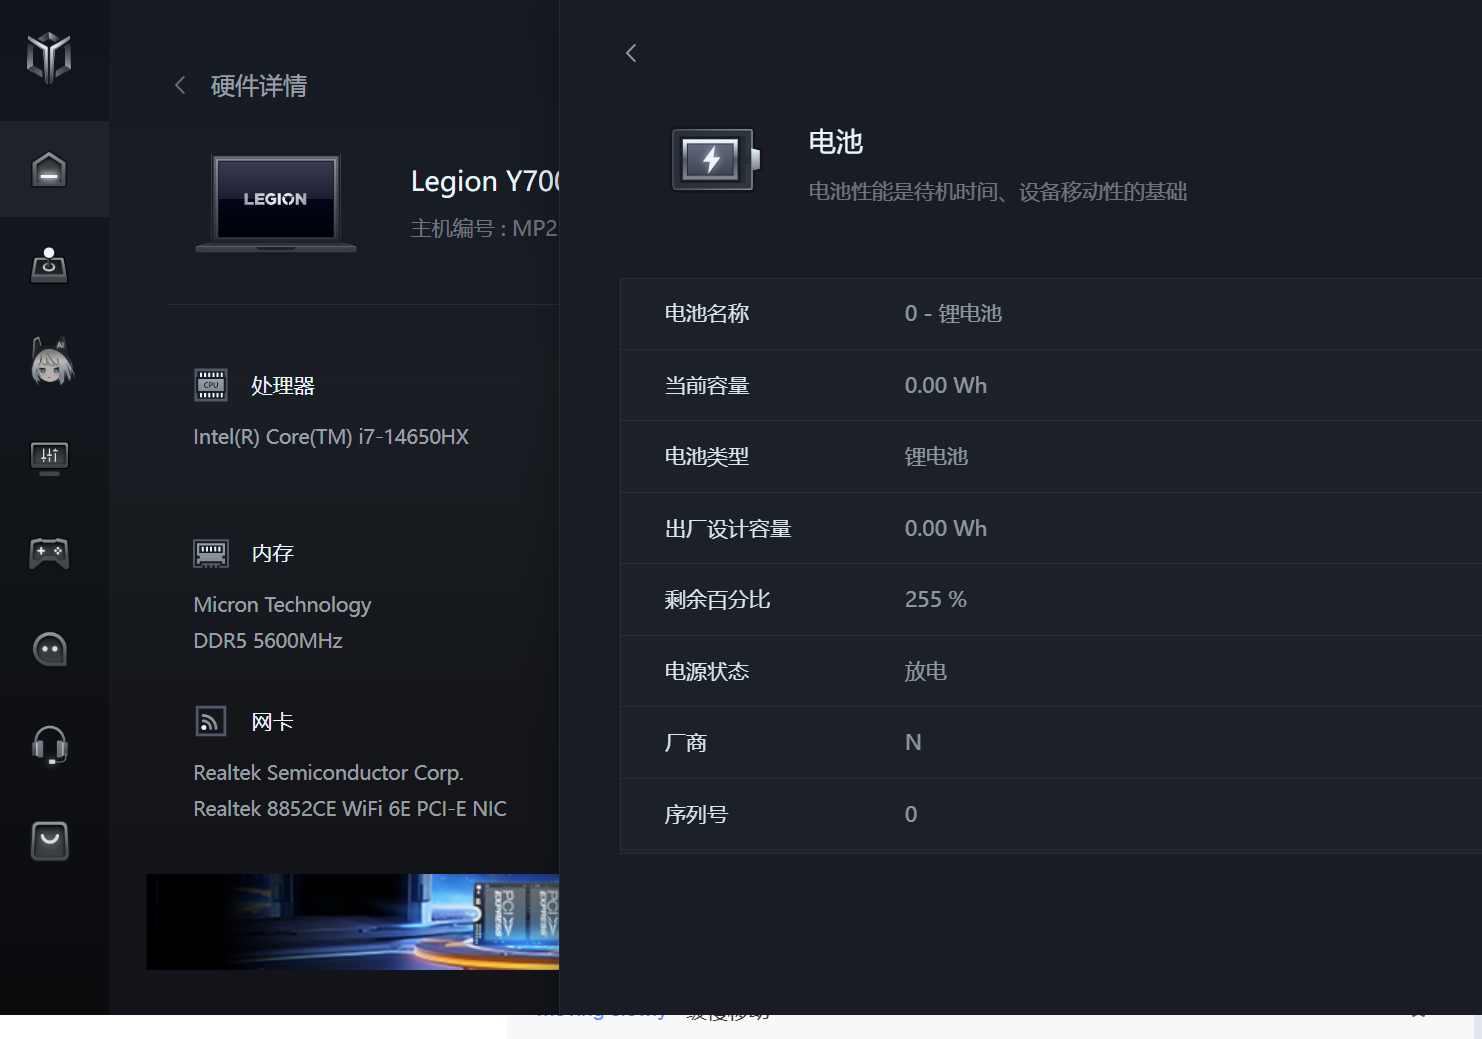This screenshot has height=1039, width=1482.
Task: Select the 电池类型 value 锂电池
Action: tap(936, 457)
